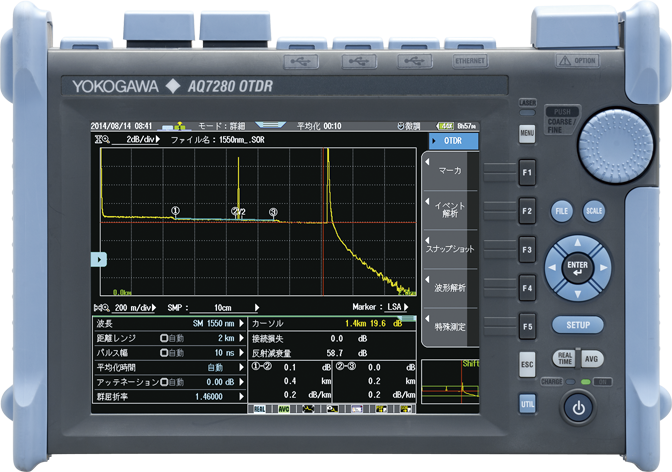Image resolution: width=672 pixels, height=472 pixels.
Task: Open the SMP 10cm sampling dropdown
Action: 225,308
